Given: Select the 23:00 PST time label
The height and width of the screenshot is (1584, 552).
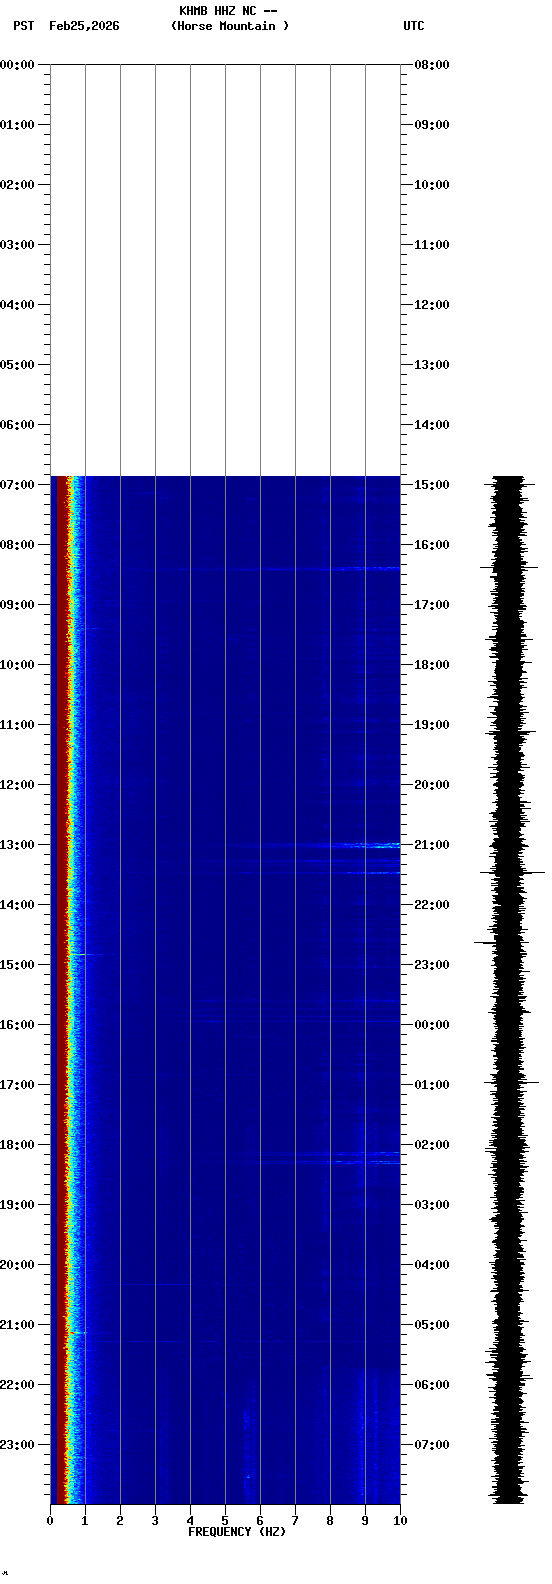Looking at the screenshot, I should 17,1445.
